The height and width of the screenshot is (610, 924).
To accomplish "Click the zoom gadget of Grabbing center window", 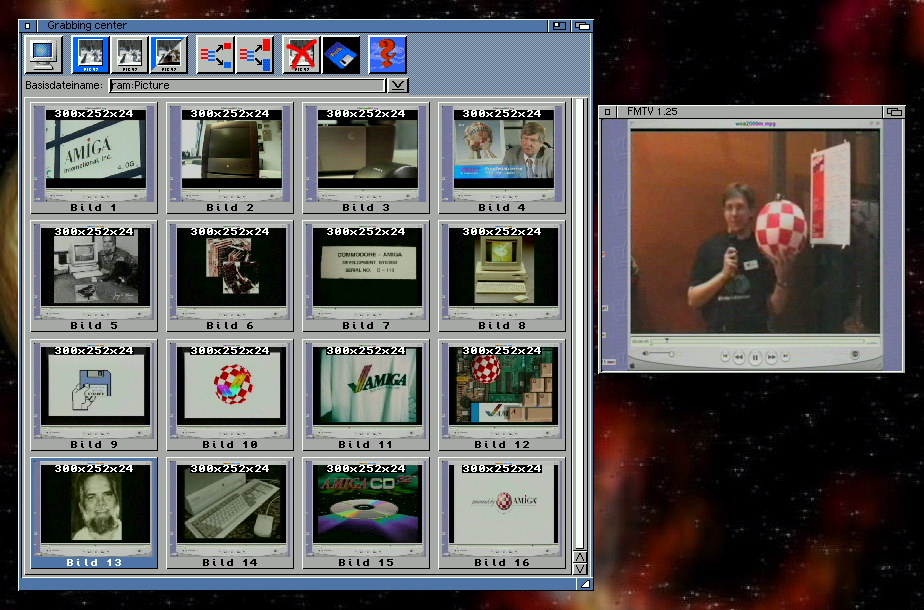I will 559,25.
